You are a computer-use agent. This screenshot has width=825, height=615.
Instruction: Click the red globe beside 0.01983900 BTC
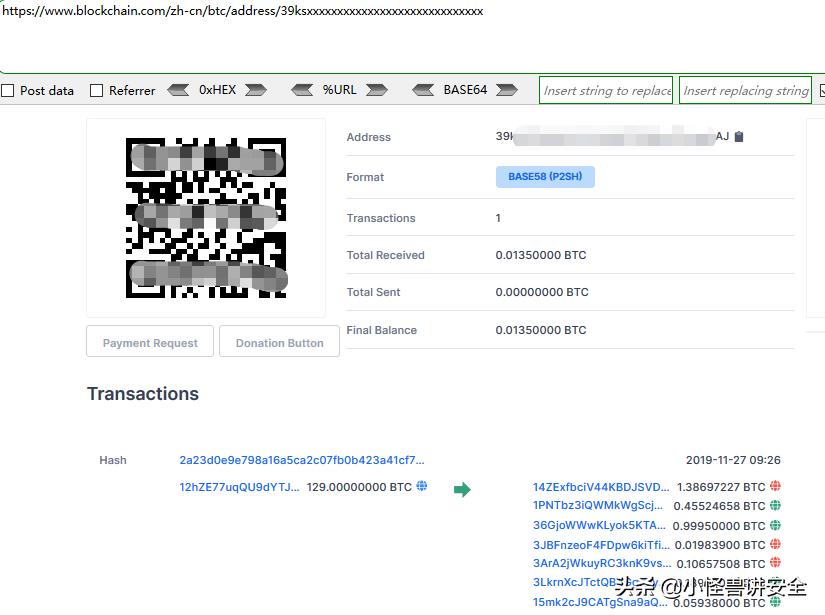[775, 545]
